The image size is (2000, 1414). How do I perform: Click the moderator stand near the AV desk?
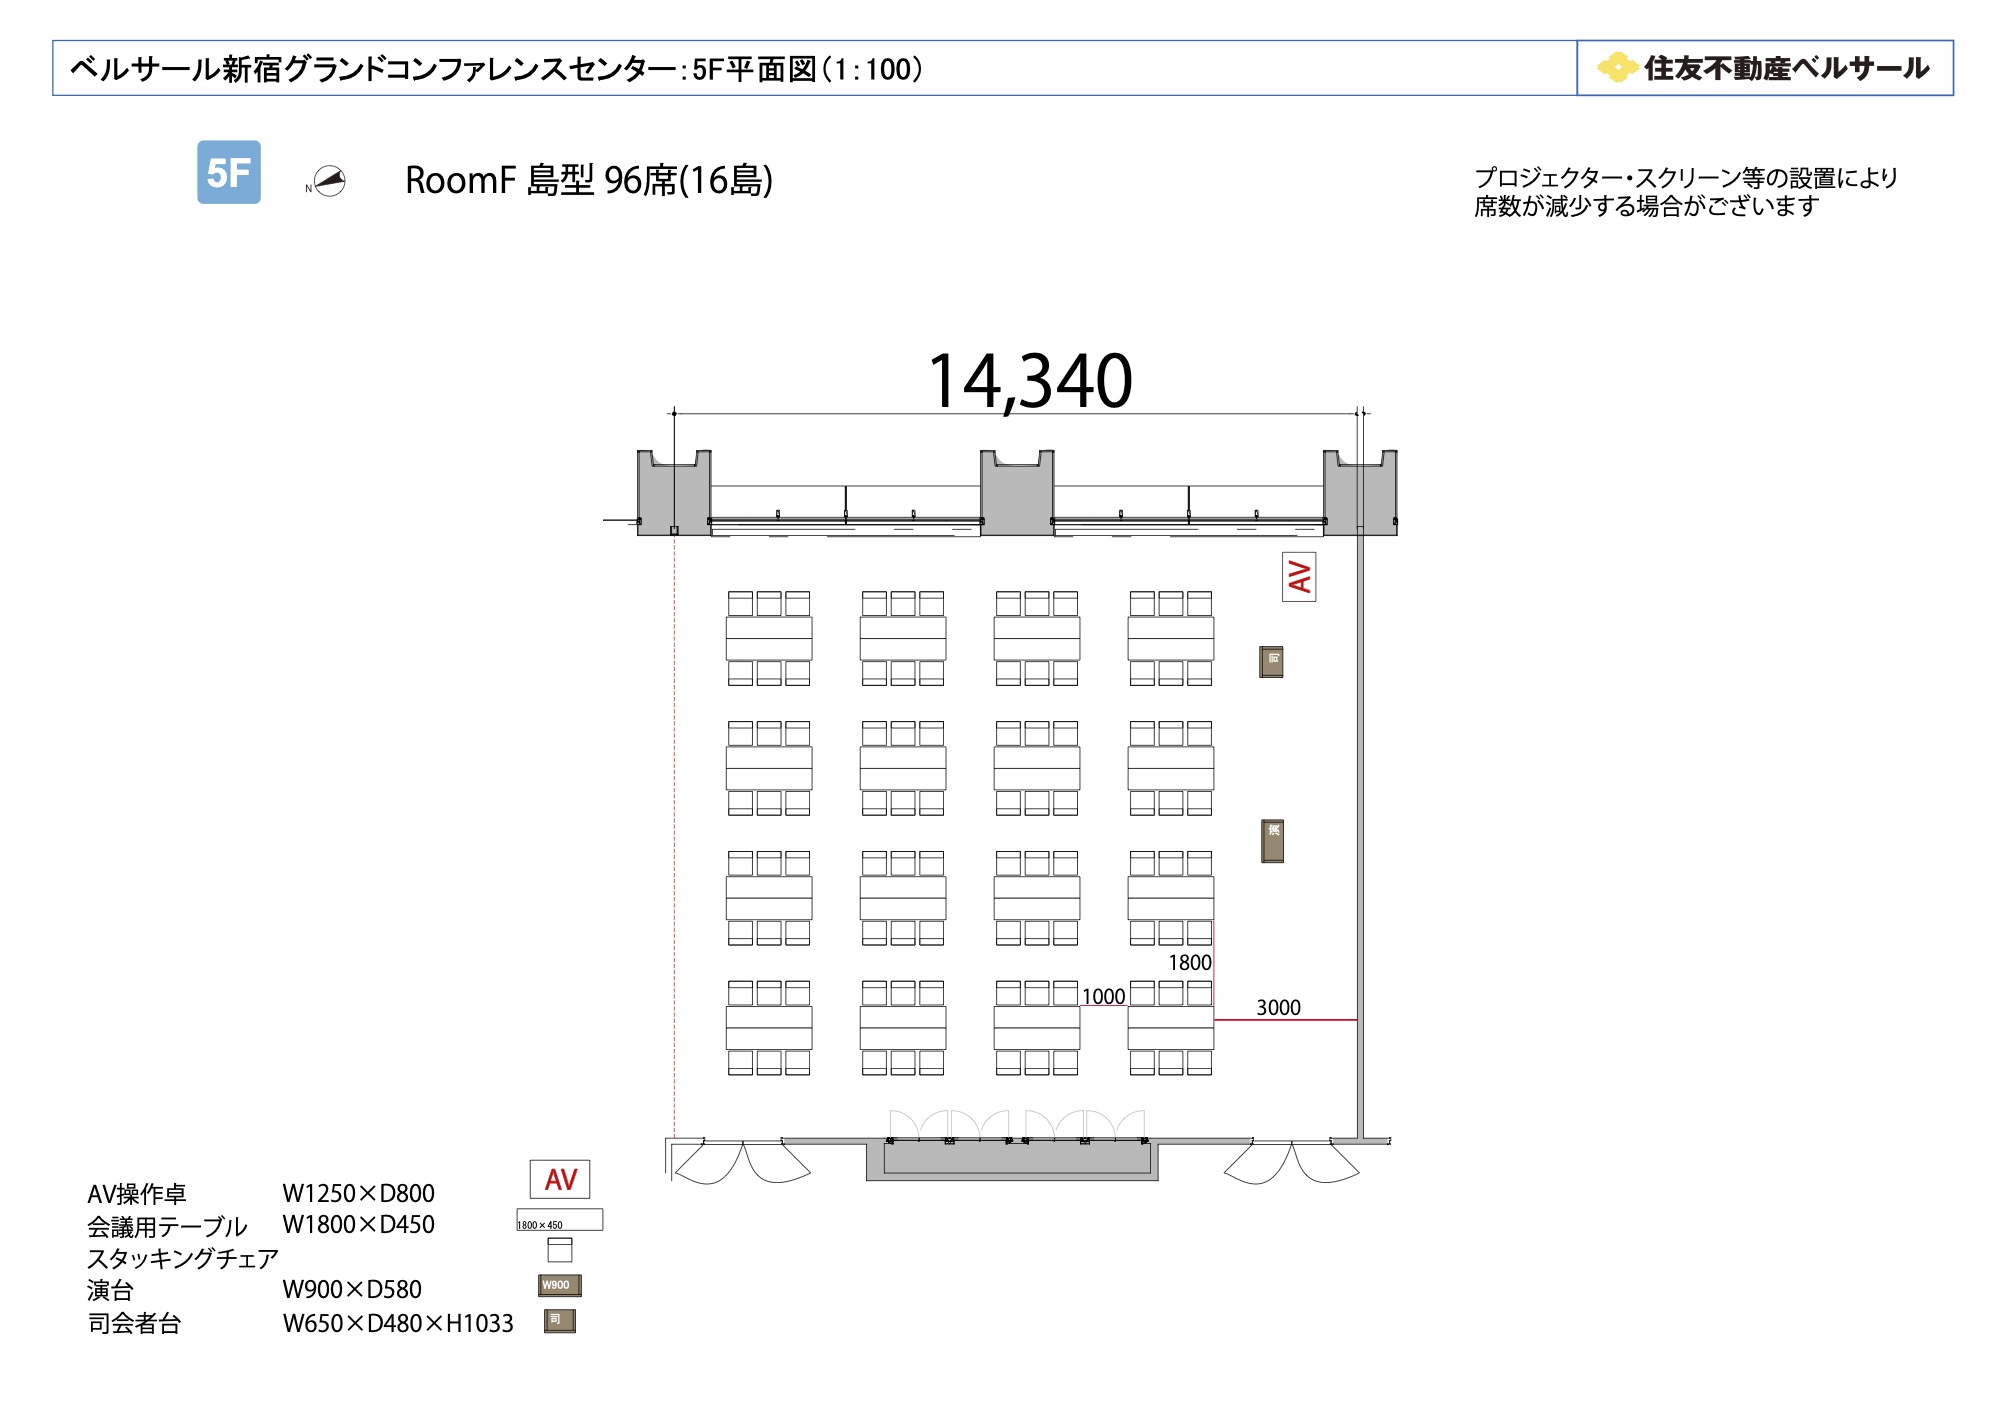1271,661
